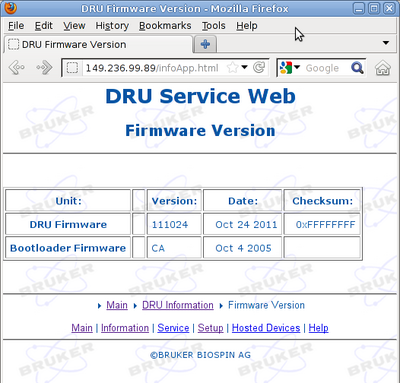Click the DRU Information breadcrumb link
Viewport: 400px width, 383px height.
click(x=178, y=305)
